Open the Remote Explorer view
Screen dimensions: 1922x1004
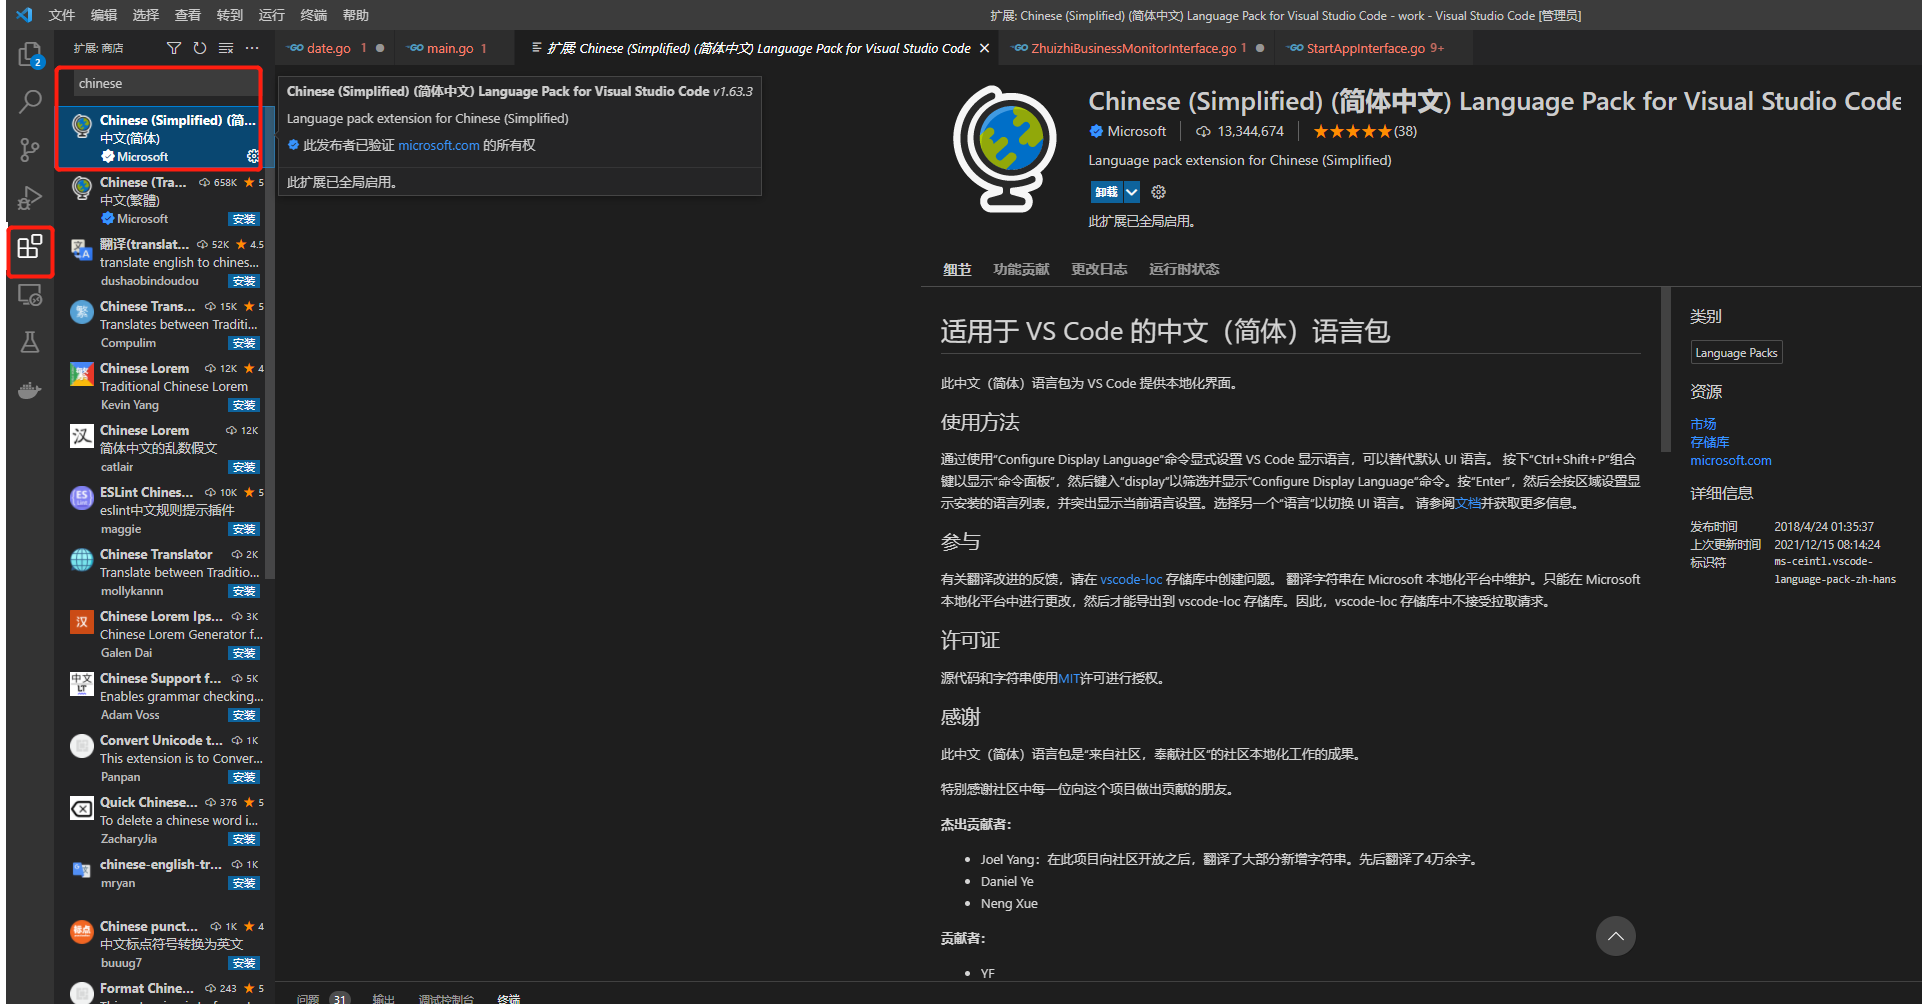[x=30, y=295]
